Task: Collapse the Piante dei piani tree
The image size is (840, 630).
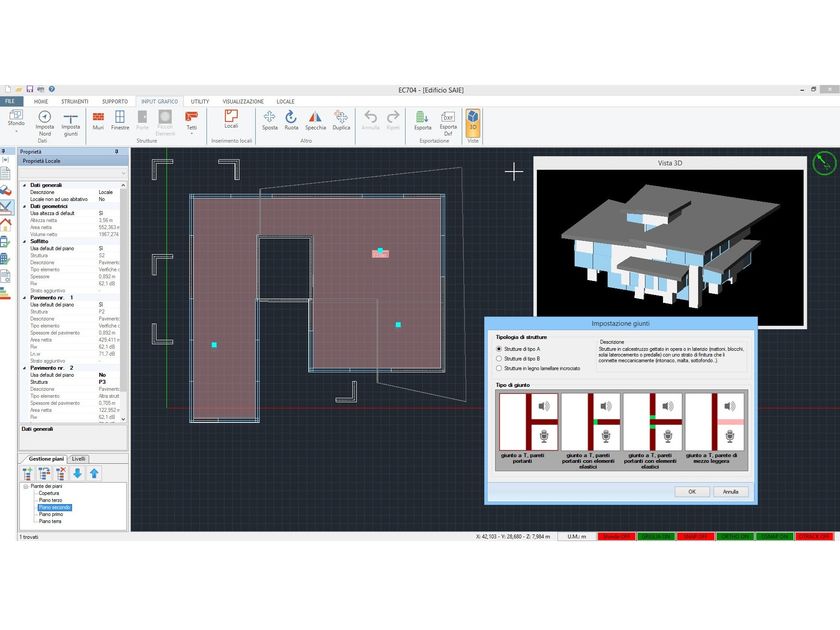Action: coord(25,486)
